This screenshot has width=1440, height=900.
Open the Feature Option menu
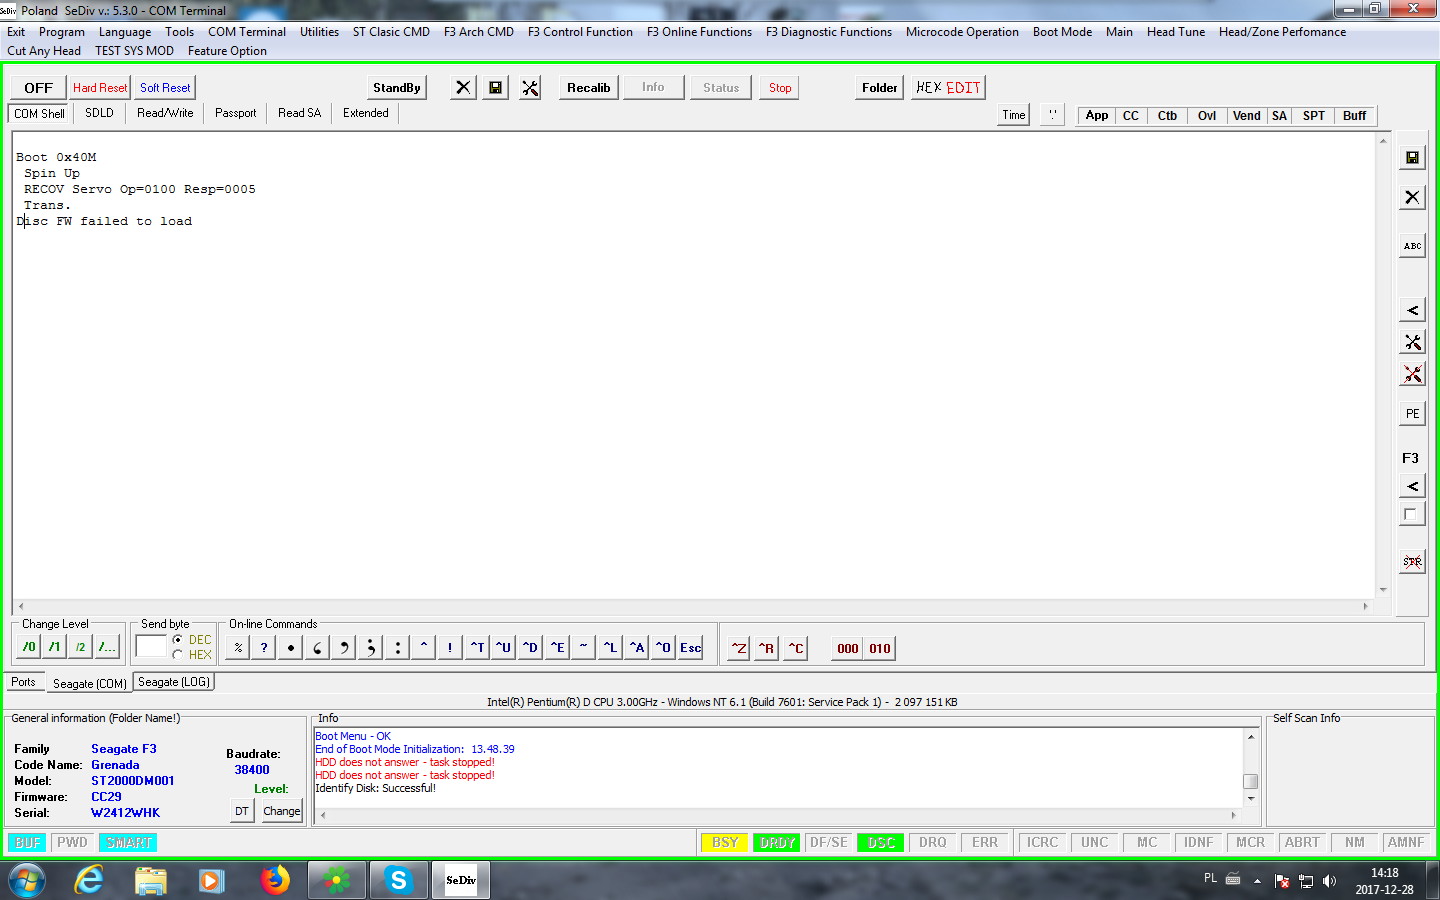[x=227, y=51]
